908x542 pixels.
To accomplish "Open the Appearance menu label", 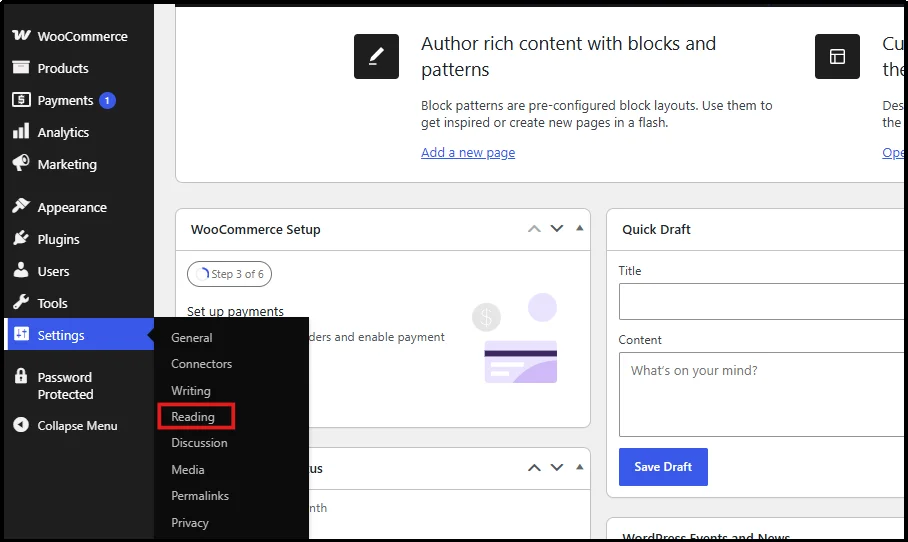I will coord(72,207).
